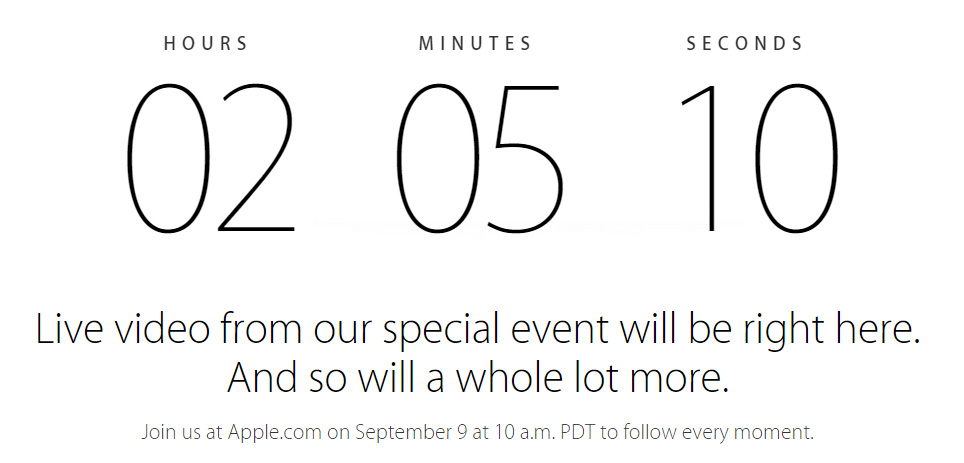Click the SECONDS label above the countdown
Viewport: 964px width, 463px height.
coord(745,44)
